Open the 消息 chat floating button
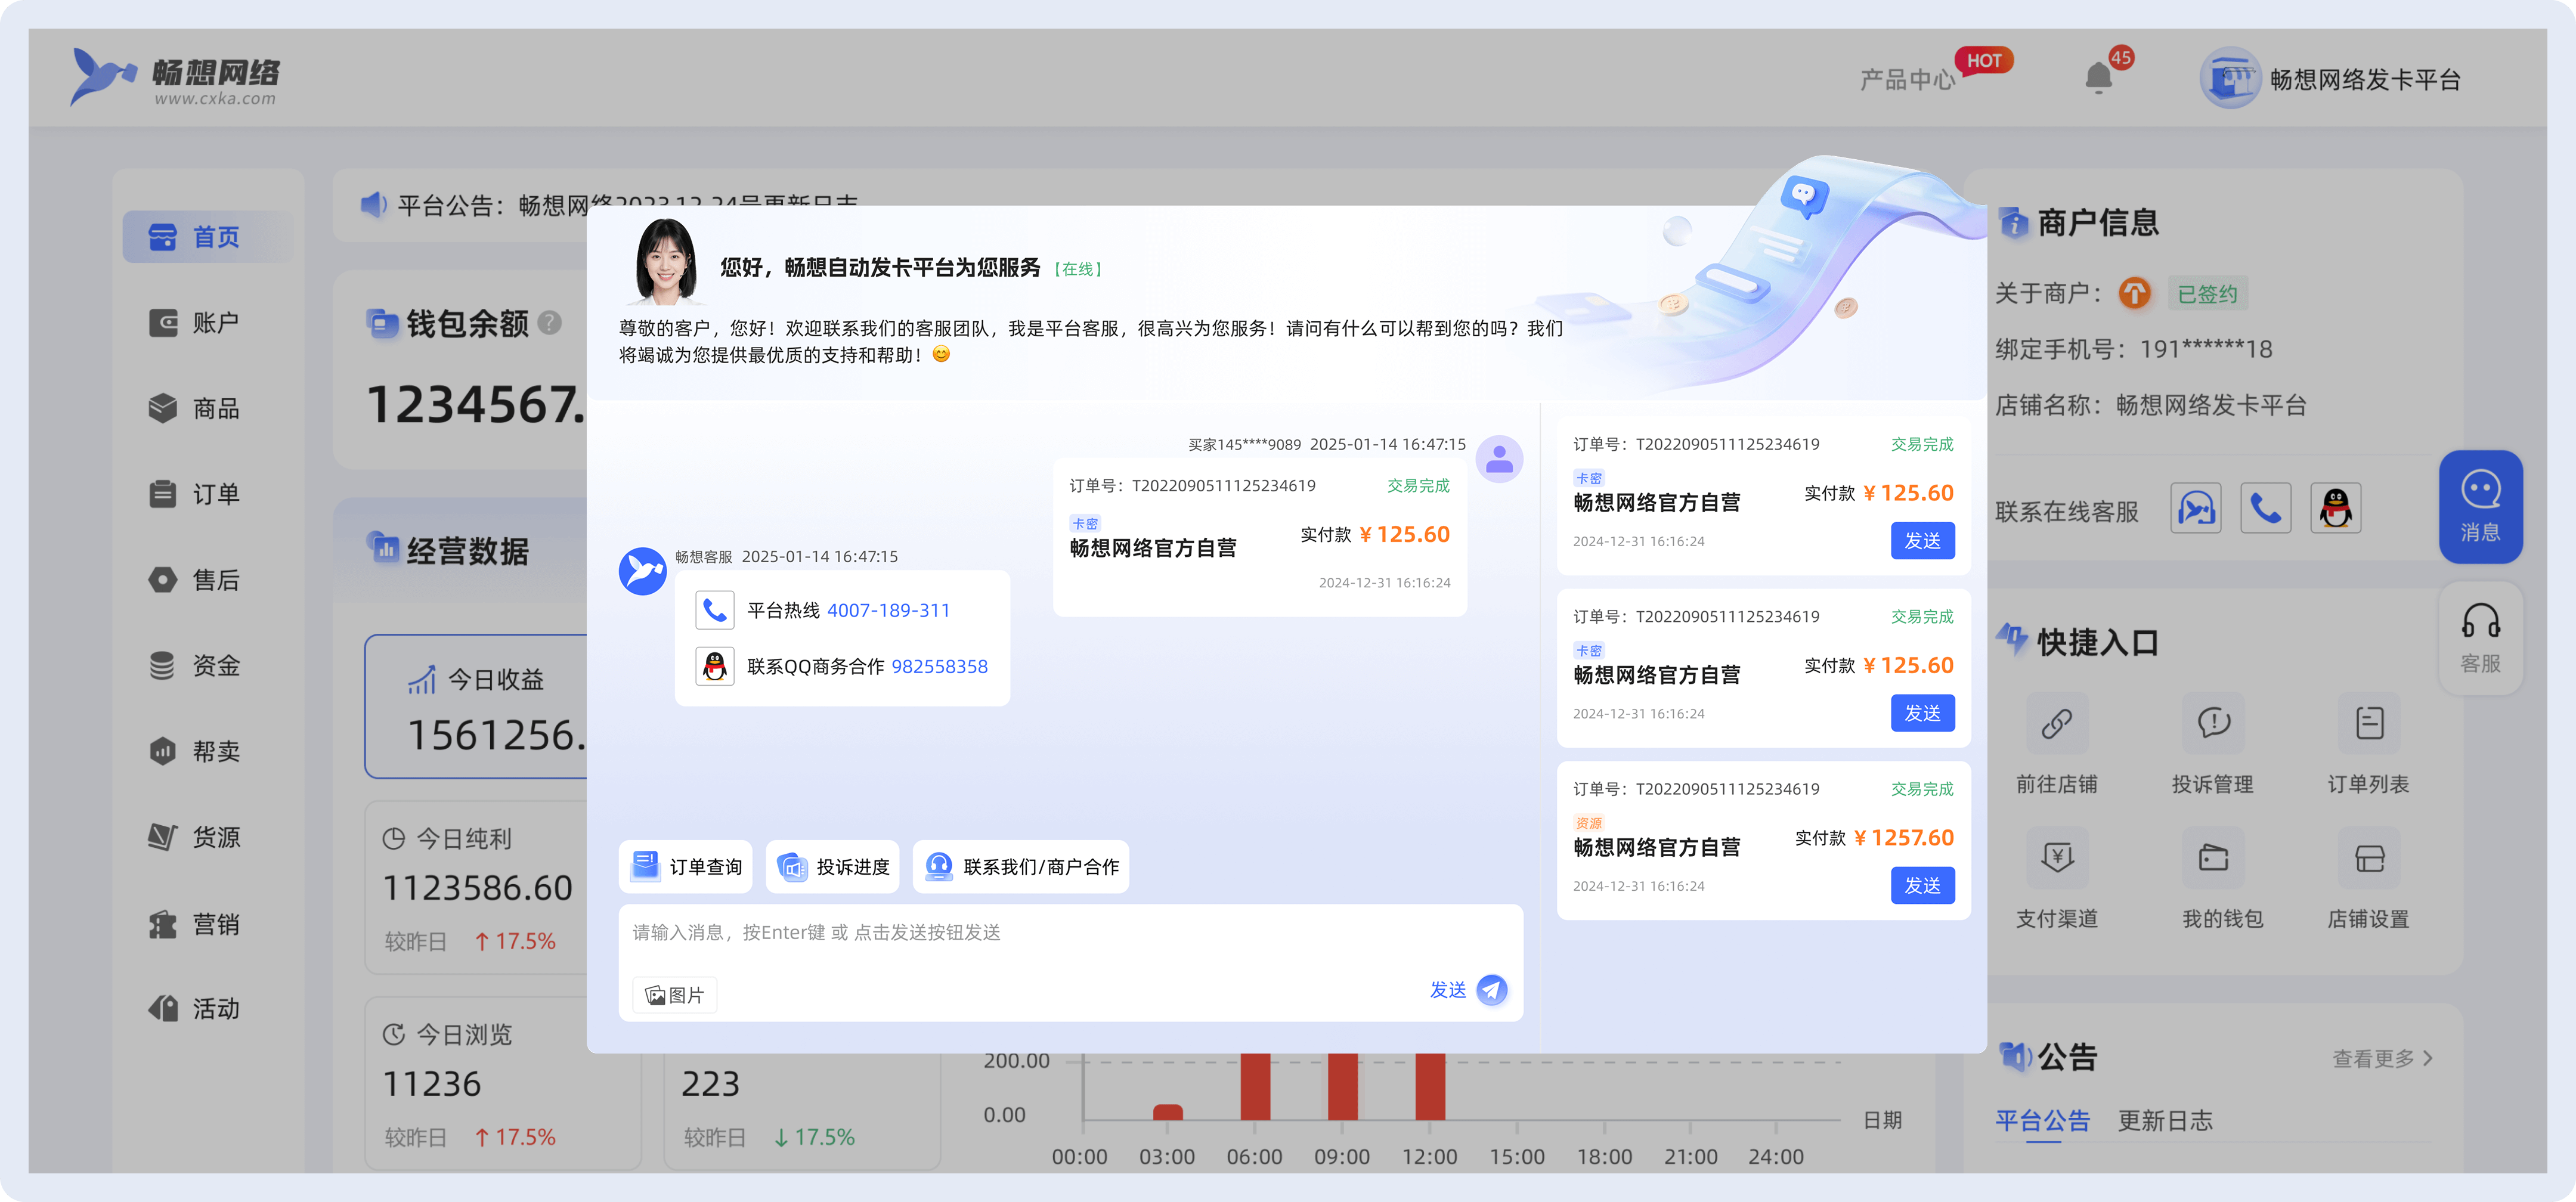This screenshot has height=1202, width=2576. pyautogui.click(x=2480, y=507)
